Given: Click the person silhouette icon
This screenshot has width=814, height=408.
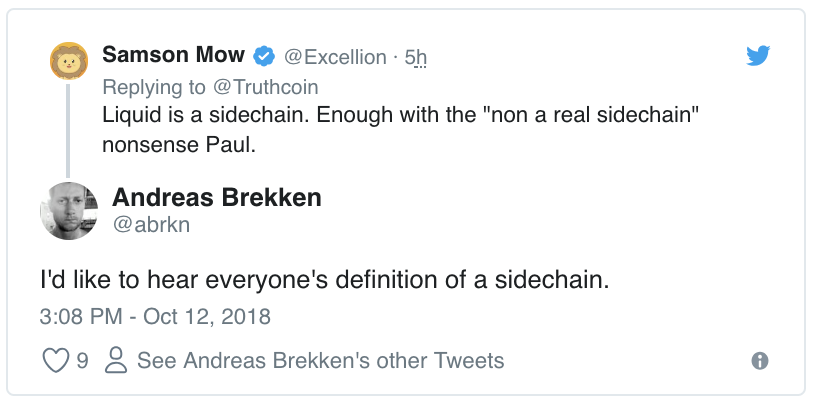Looking at the screenshot, I should (117, 360).
